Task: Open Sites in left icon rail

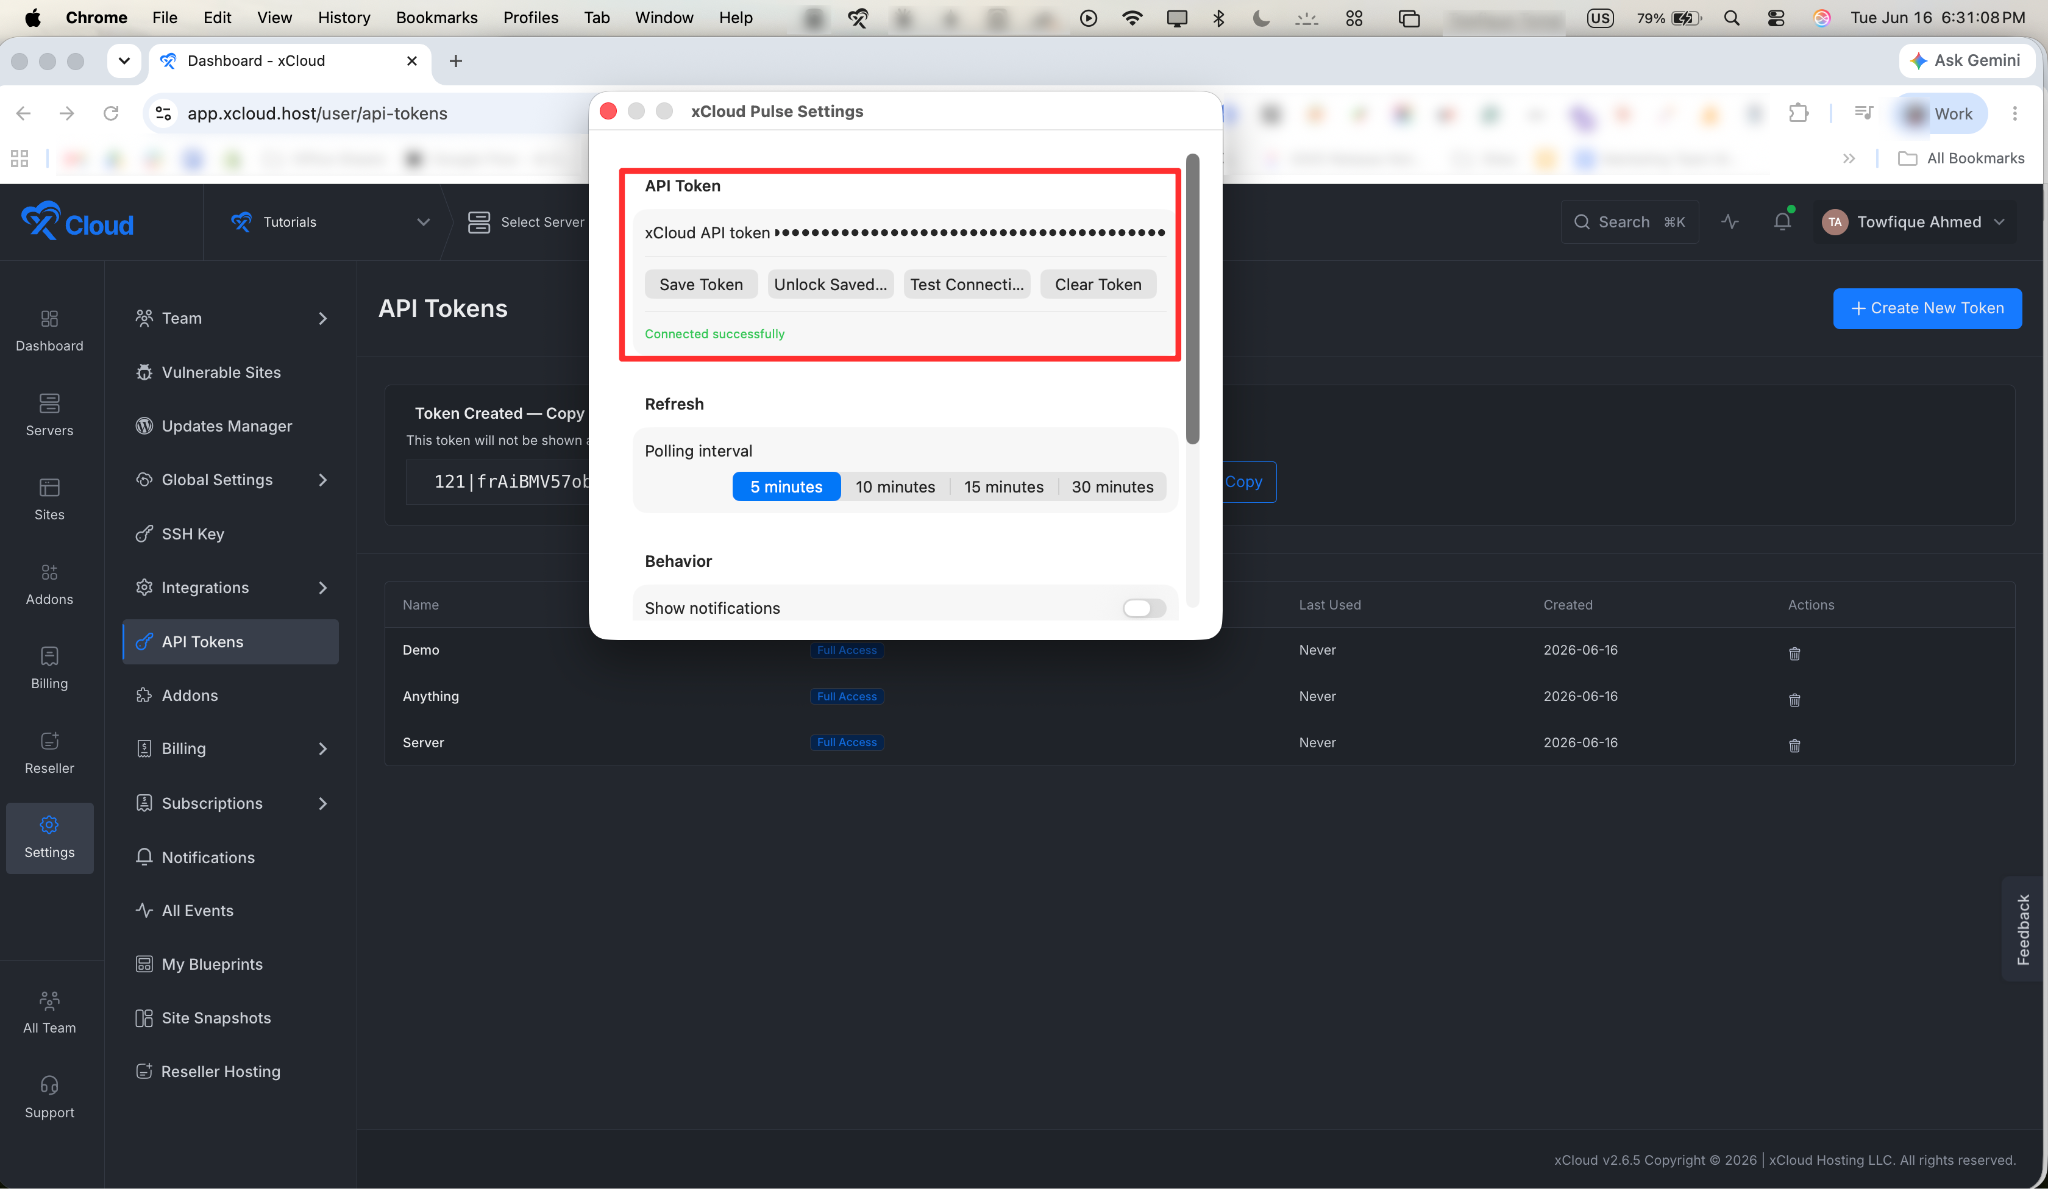Action: click(x=49, y=499)
